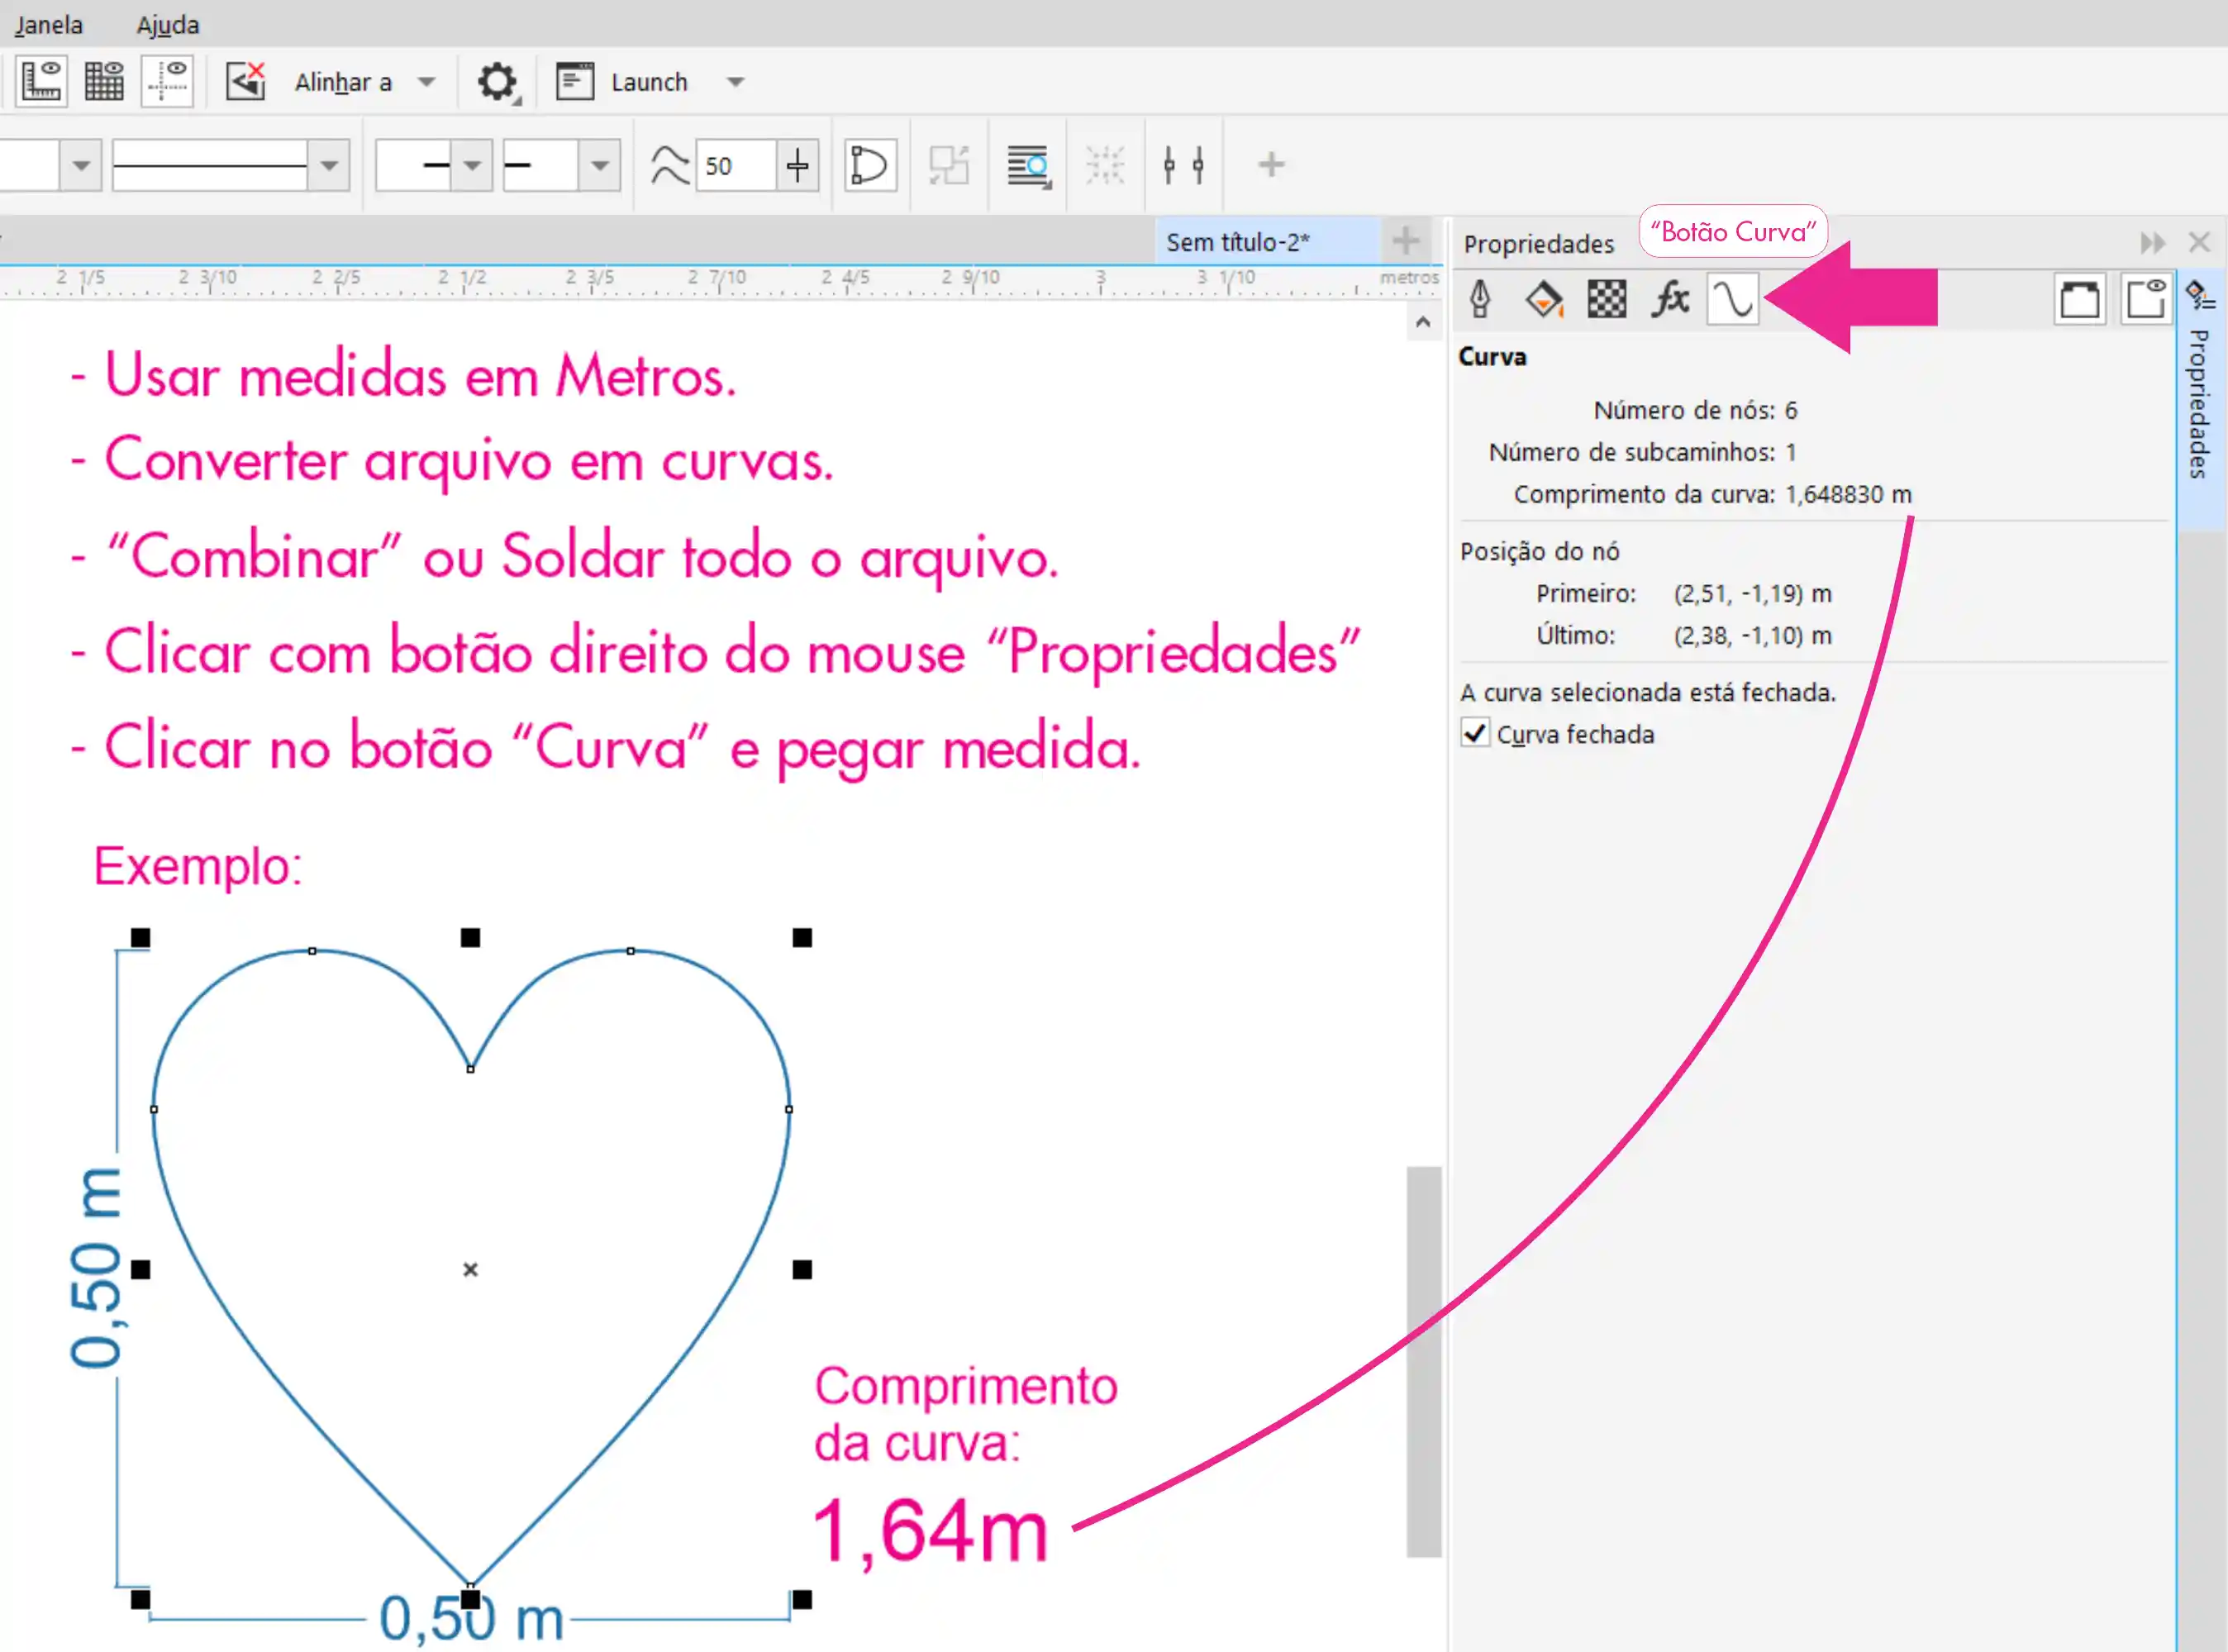The height and width of the screenshot is (1652, 2228).
Task: Click the toolbar quick customize plus
Action: click(x=1271, y=164)
